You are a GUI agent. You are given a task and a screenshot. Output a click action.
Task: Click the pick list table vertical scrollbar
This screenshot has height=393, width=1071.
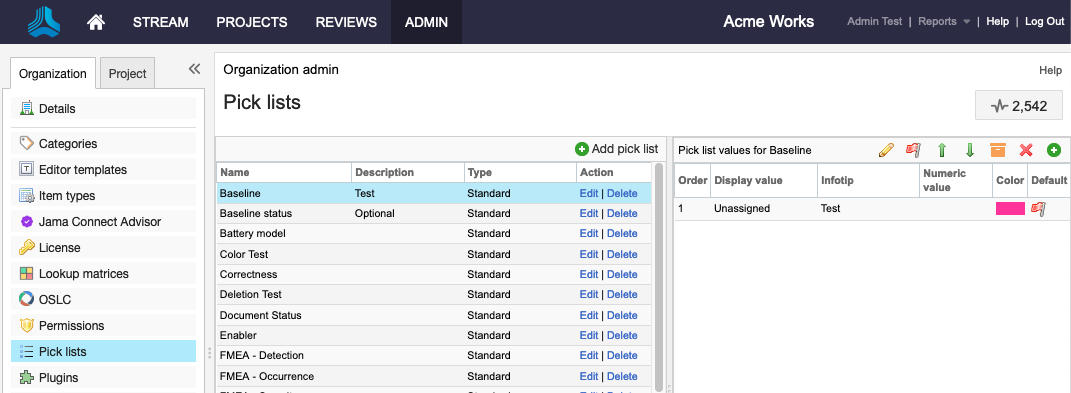[x=658, y=277]
